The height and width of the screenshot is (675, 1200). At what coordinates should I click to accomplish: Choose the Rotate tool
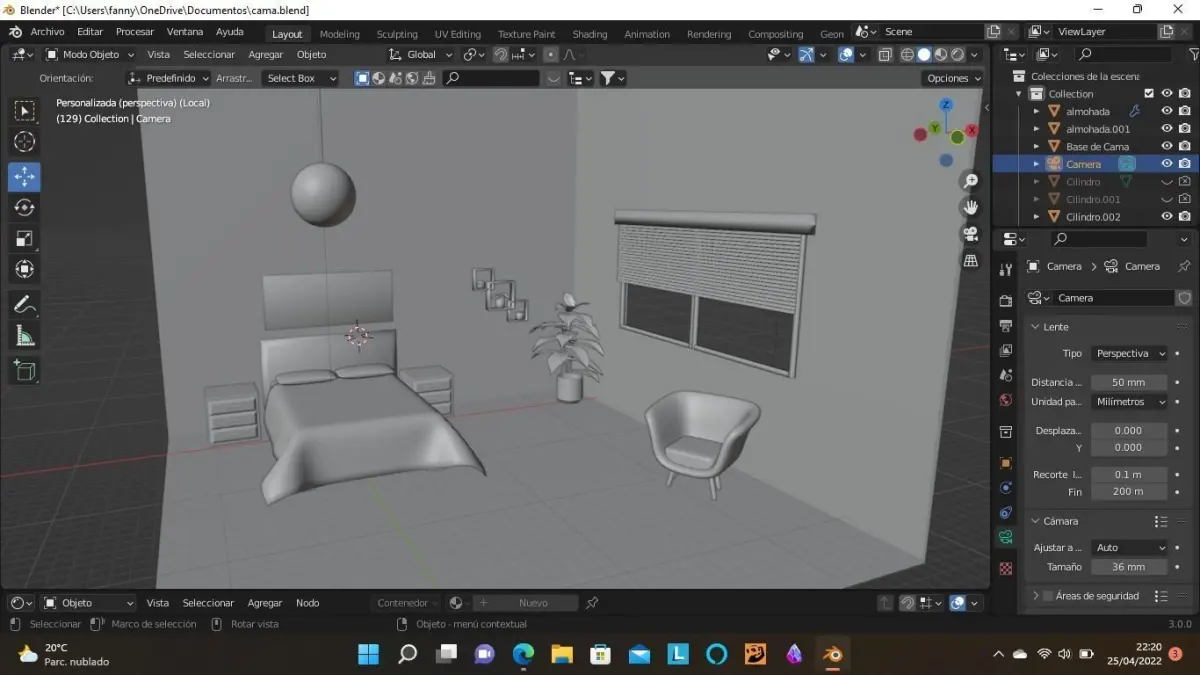point(24,208)
